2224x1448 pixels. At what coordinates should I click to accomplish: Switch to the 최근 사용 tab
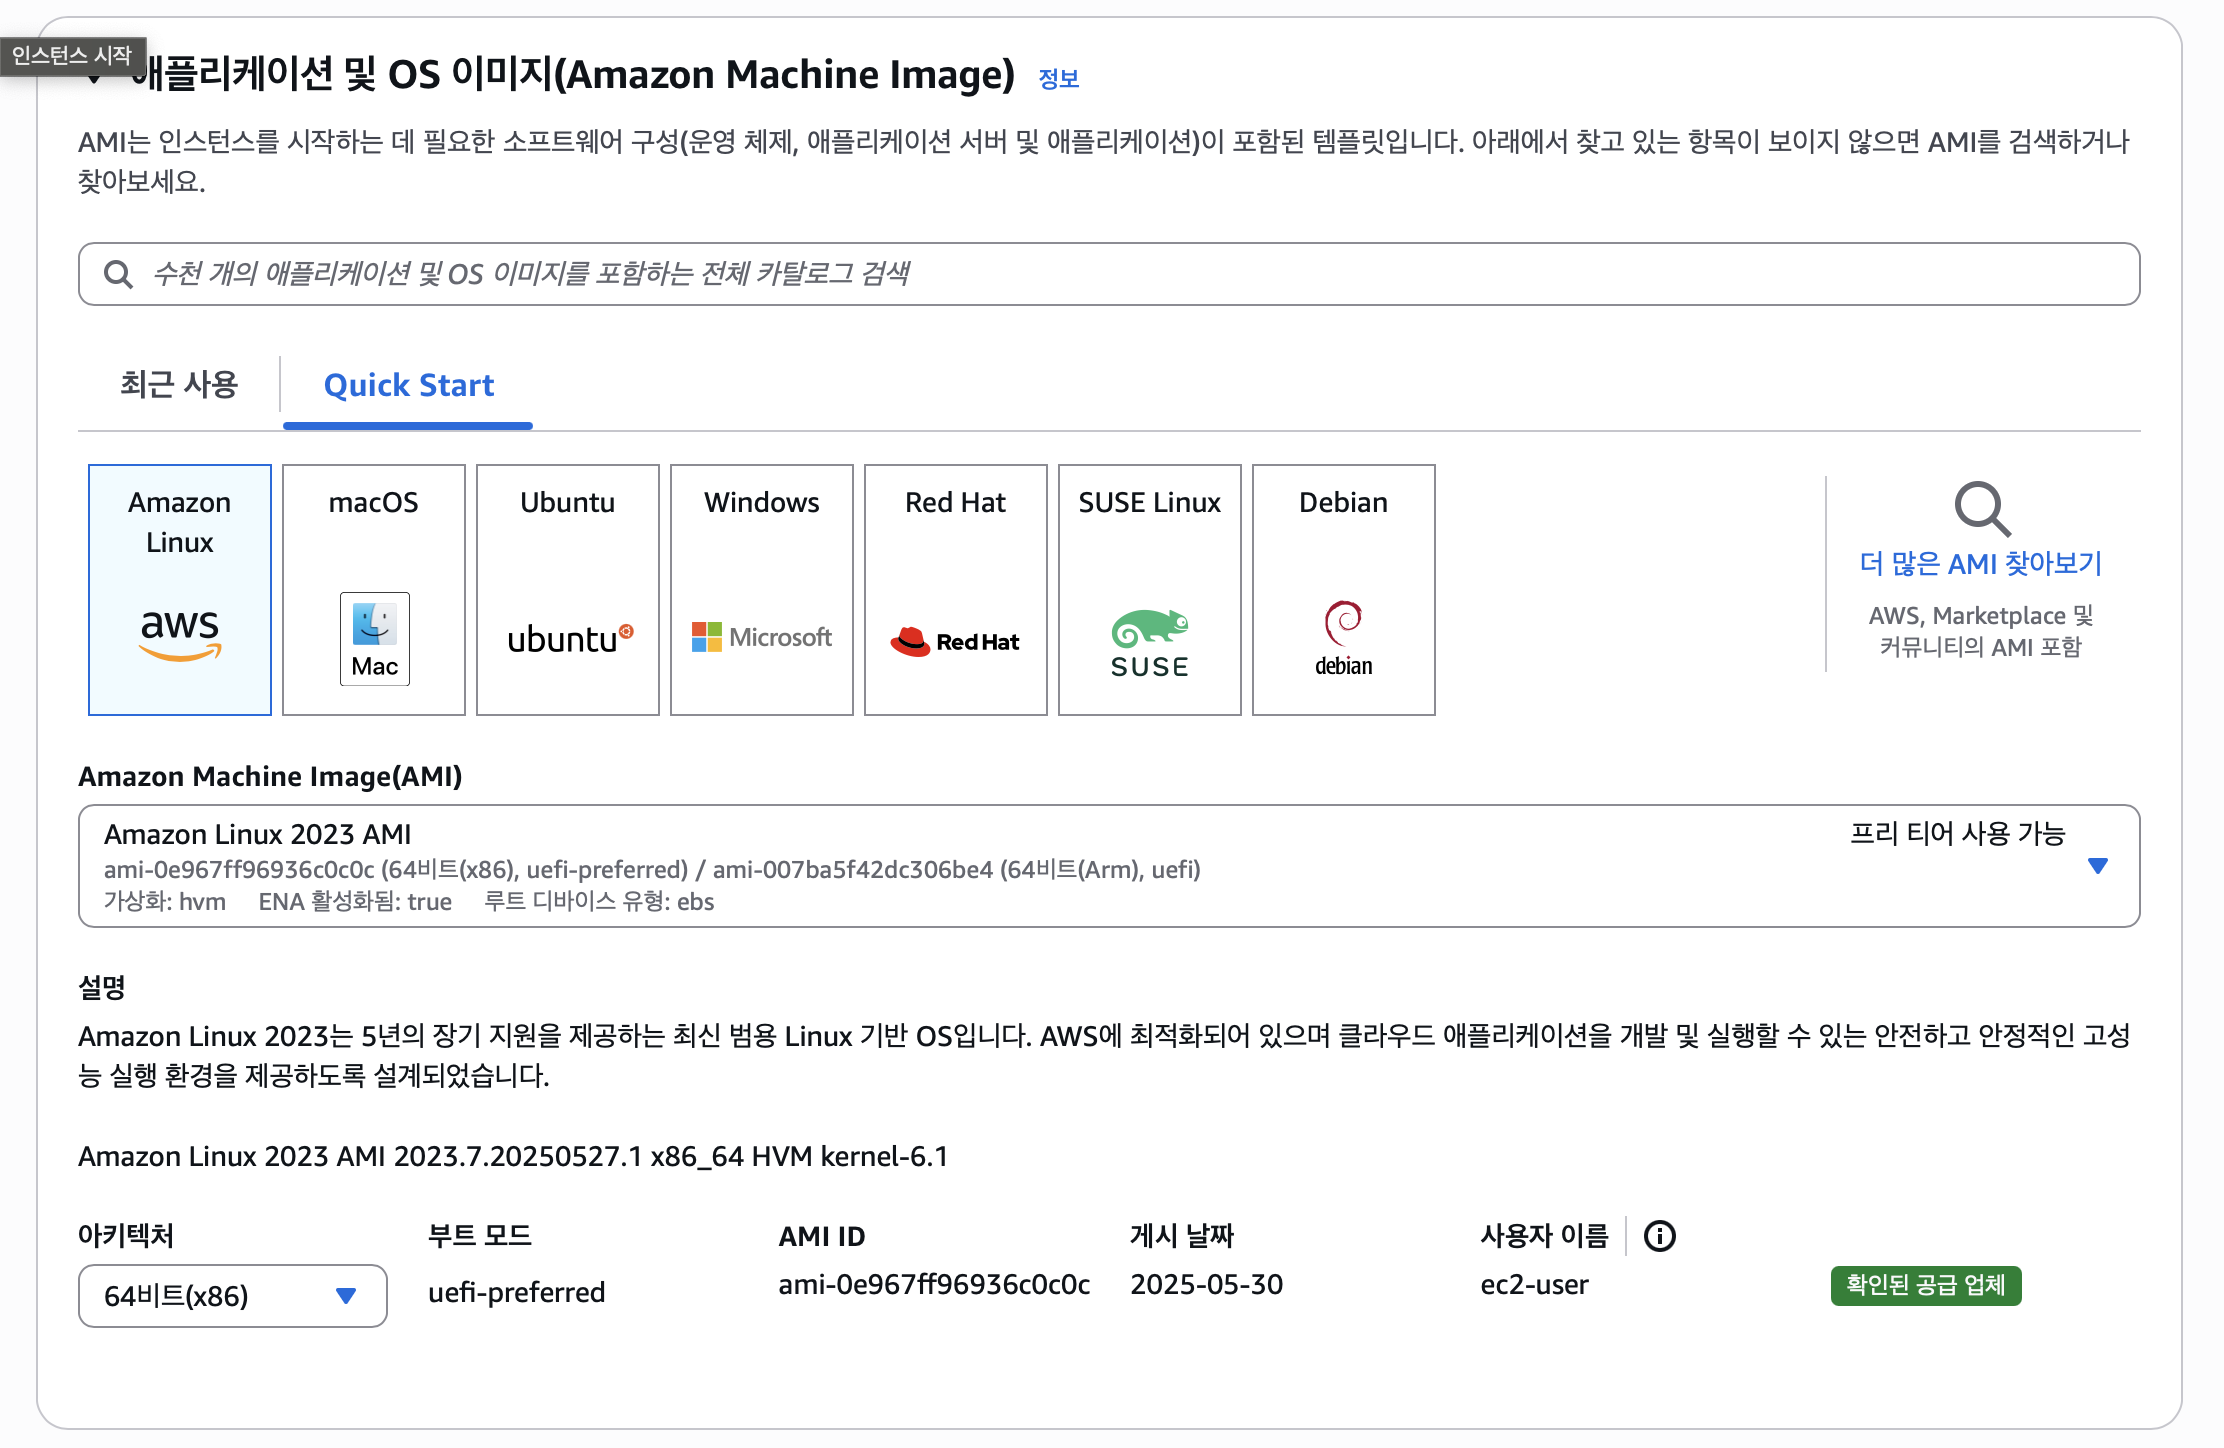[x=179, y=385]
